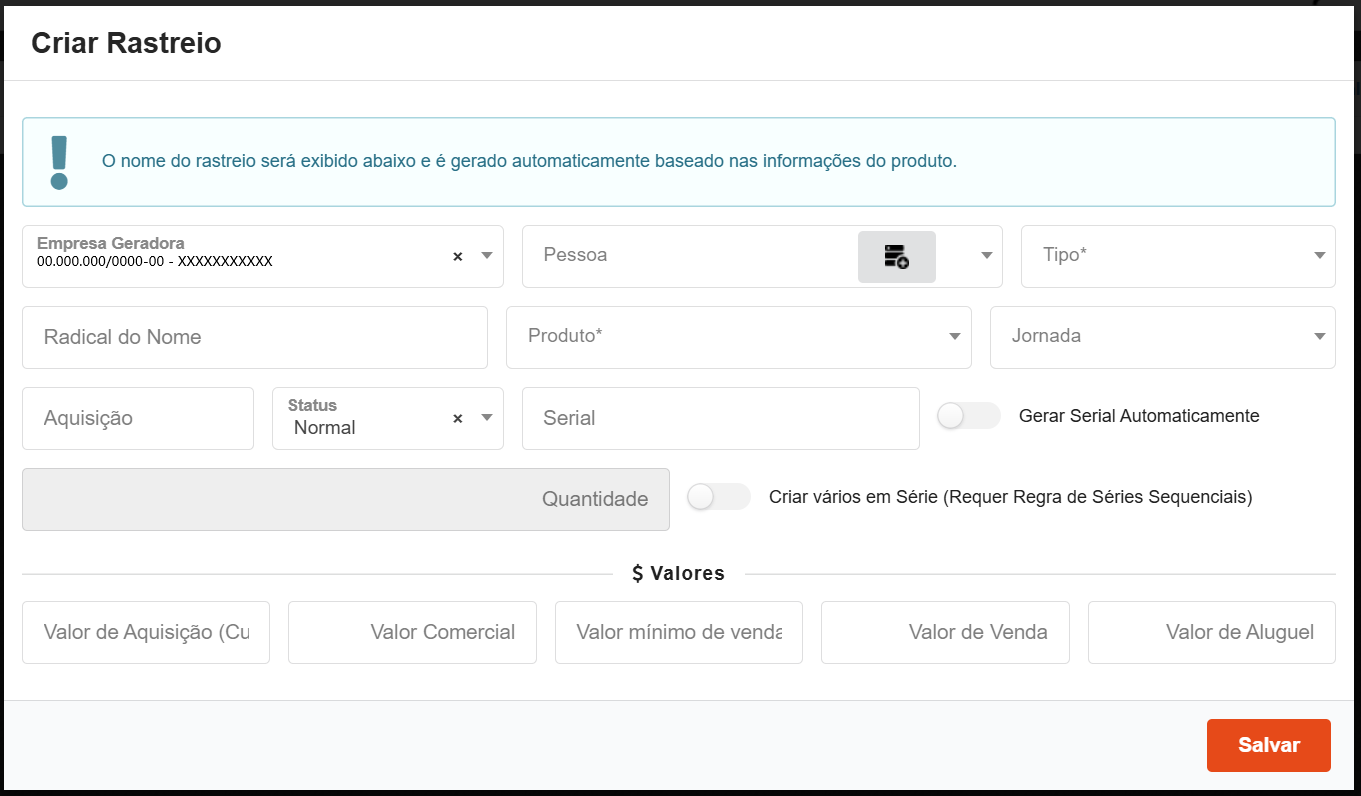Click the Valor de Aluguel field
This screenshot has width=1361, height=796.
click(1211, 632)
